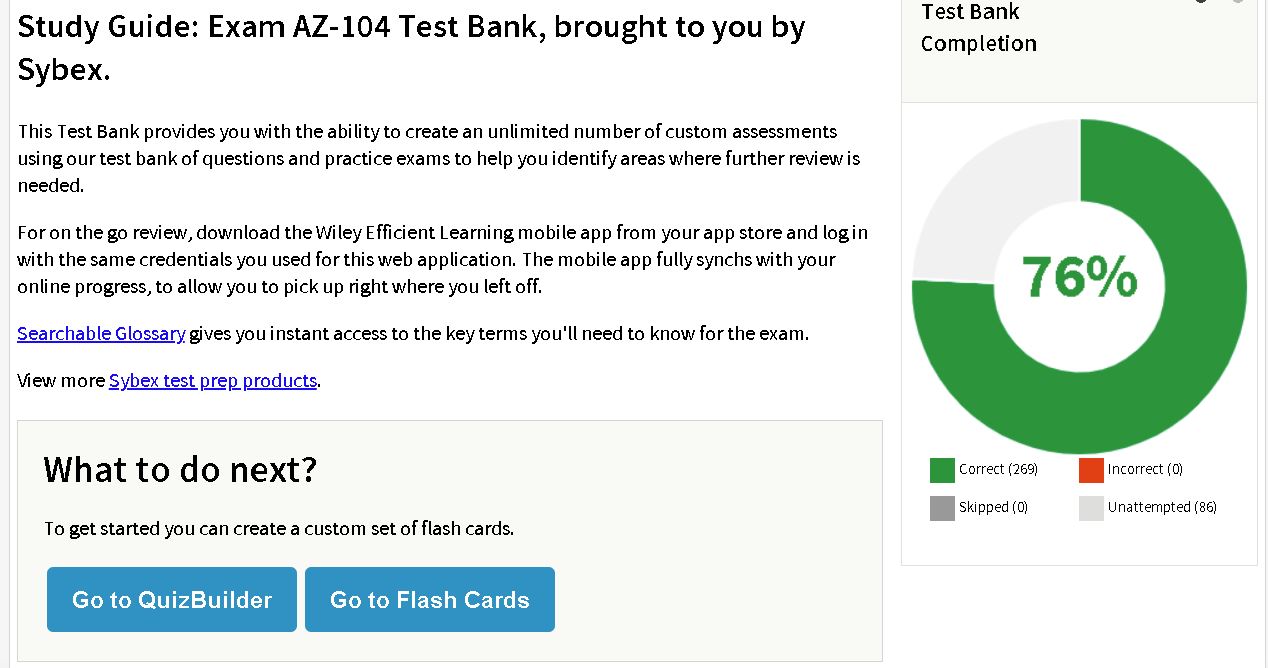Click the Go to QuizBuilder button
The width and height of the screenshot is (1268, 668).
point(172,599)
